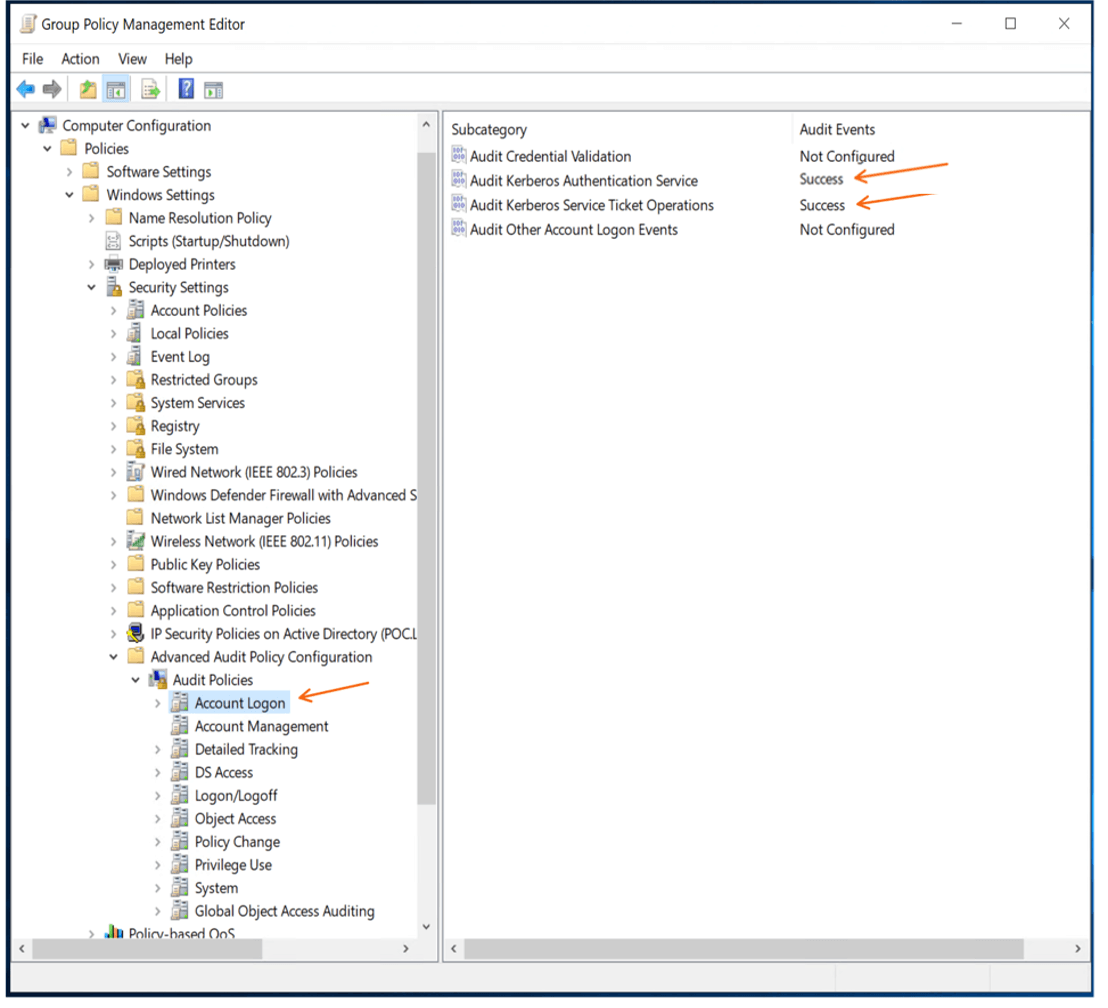This screenshot has height=1008, width=1108.
Task: Expand the Logon/Logoff audit category
Action: click(158, 797)
